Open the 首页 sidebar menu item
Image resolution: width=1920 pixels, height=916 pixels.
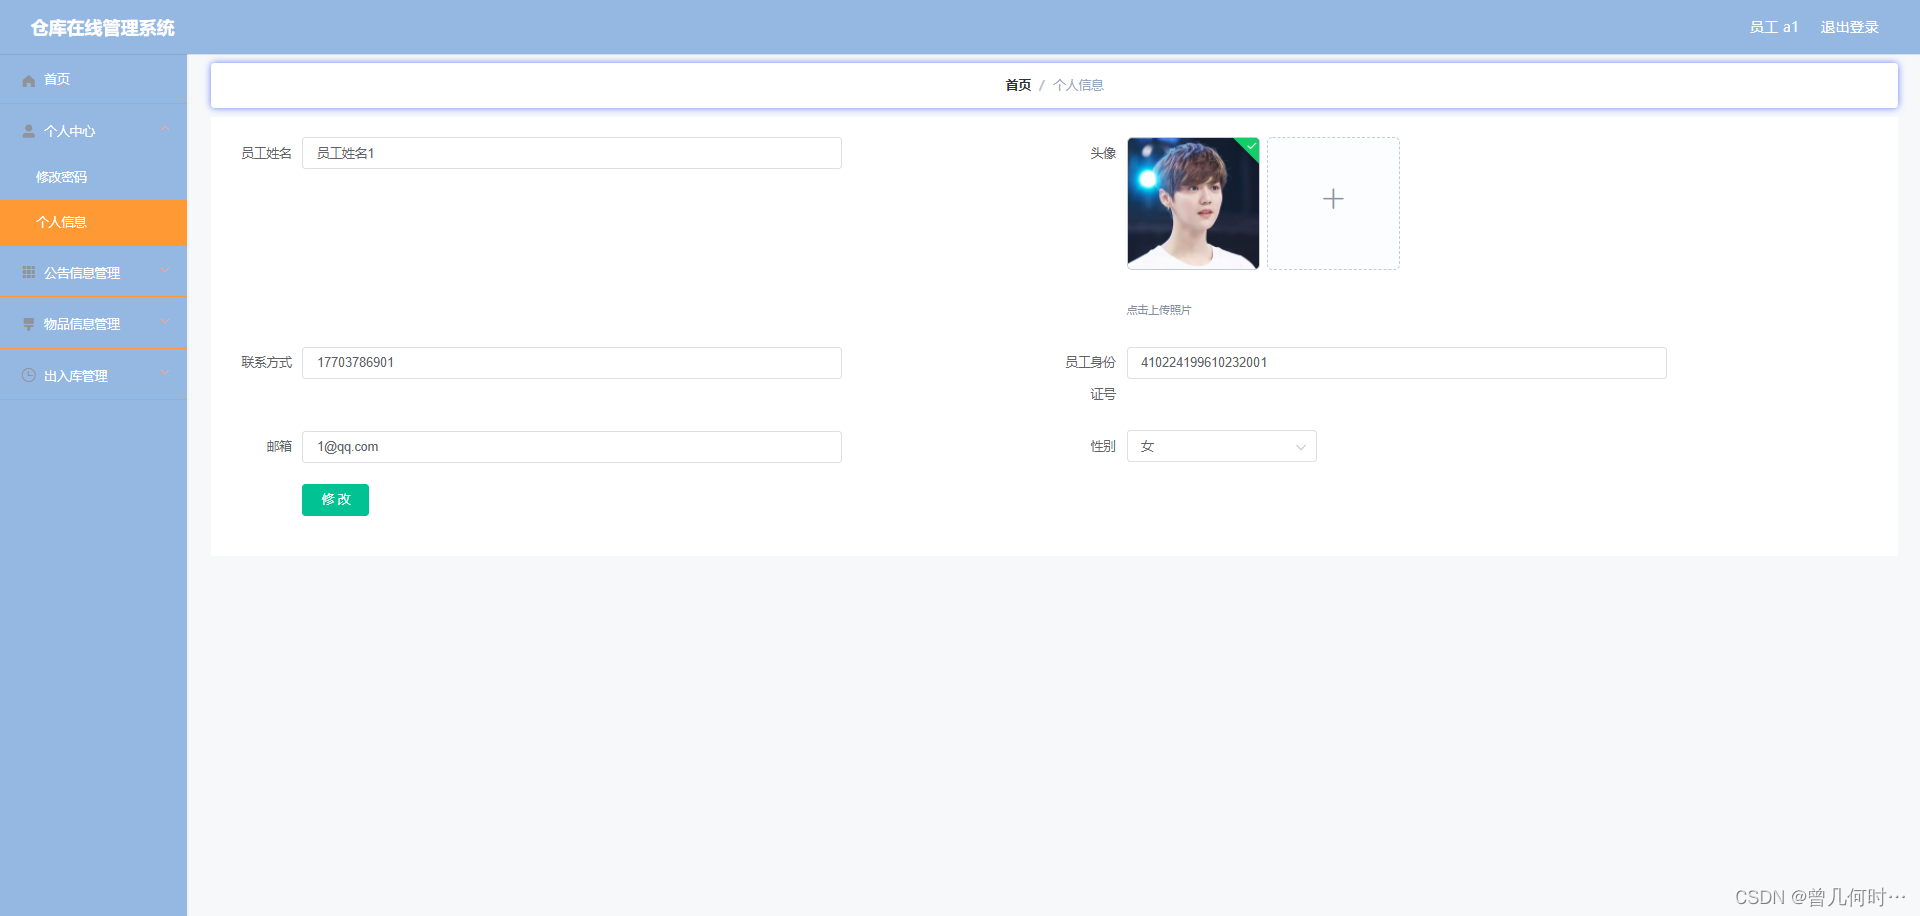pos(93,79)
